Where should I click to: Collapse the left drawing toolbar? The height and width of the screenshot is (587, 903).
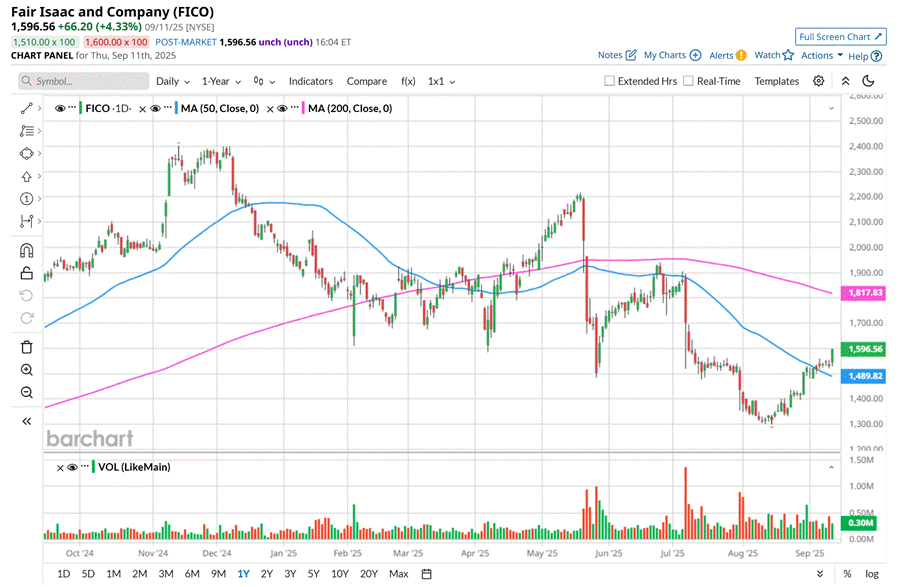pos(26,421)
